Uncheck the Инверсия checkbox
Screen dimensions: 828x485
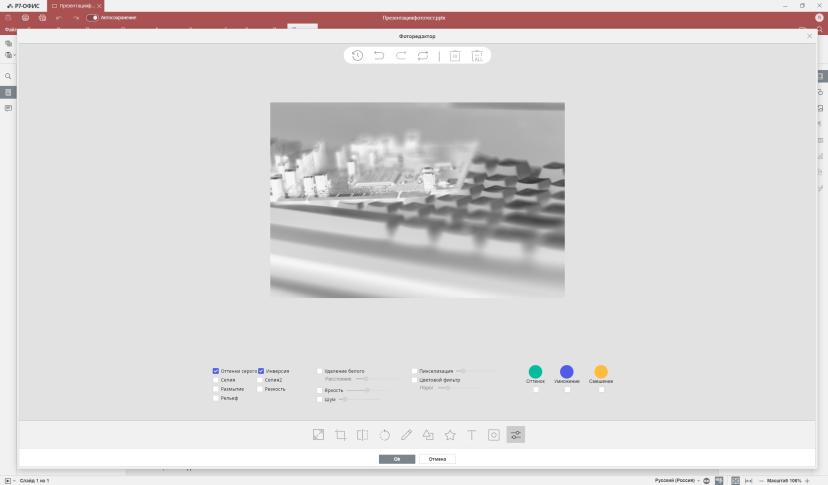[x=261, y=371]
